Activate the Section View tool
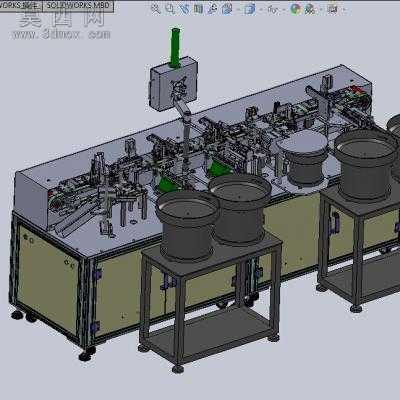 [x=198, y=9]
